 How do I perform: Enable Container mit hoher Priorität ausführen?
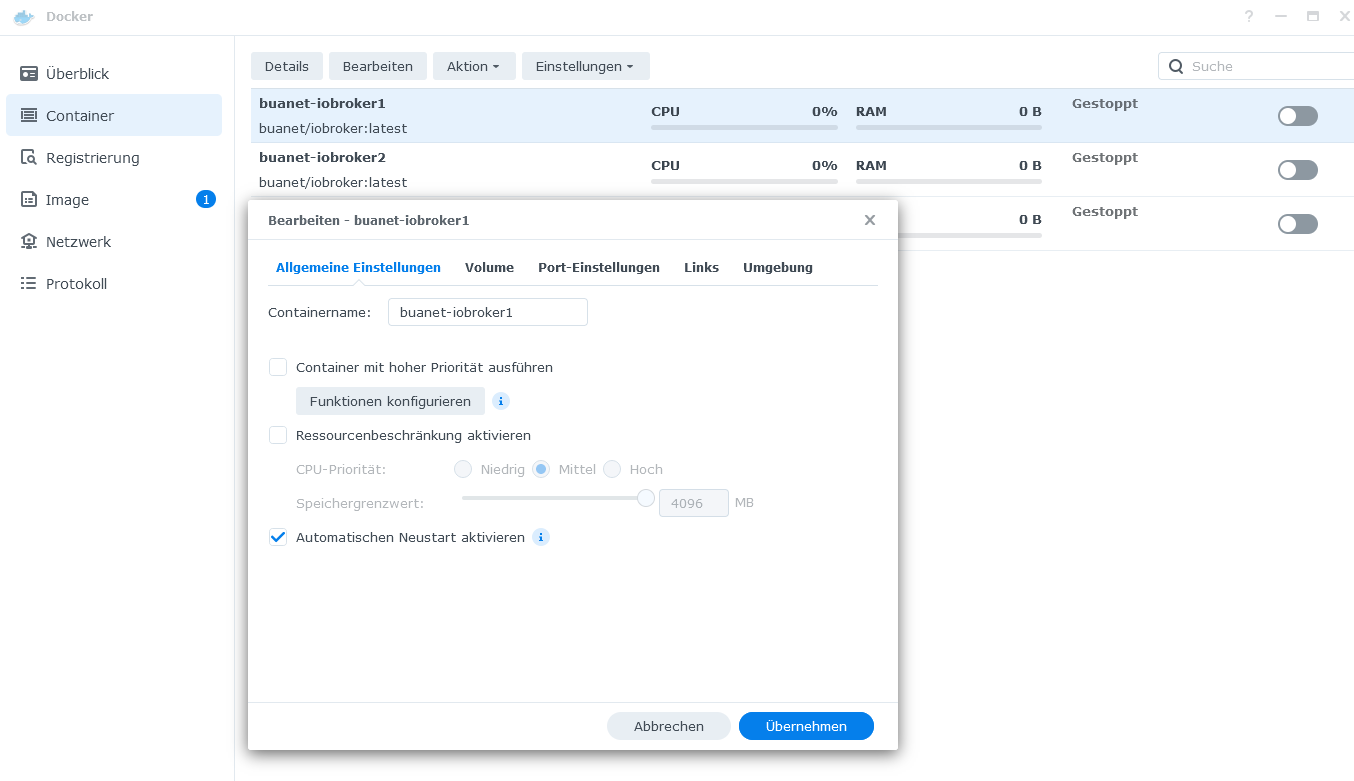pyautogui.click(x=278, y=367)
